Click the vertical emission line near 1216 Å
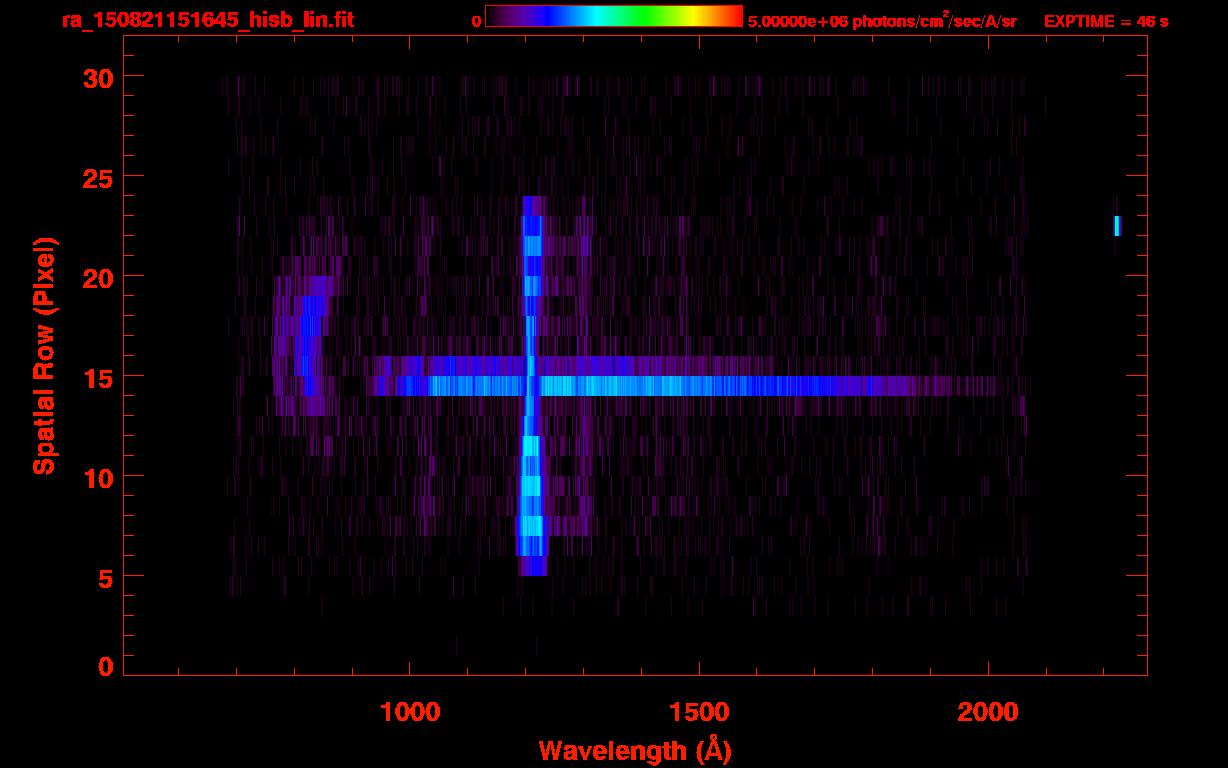The width and height of the screenshot is (1228, 768). click(531, 386)
